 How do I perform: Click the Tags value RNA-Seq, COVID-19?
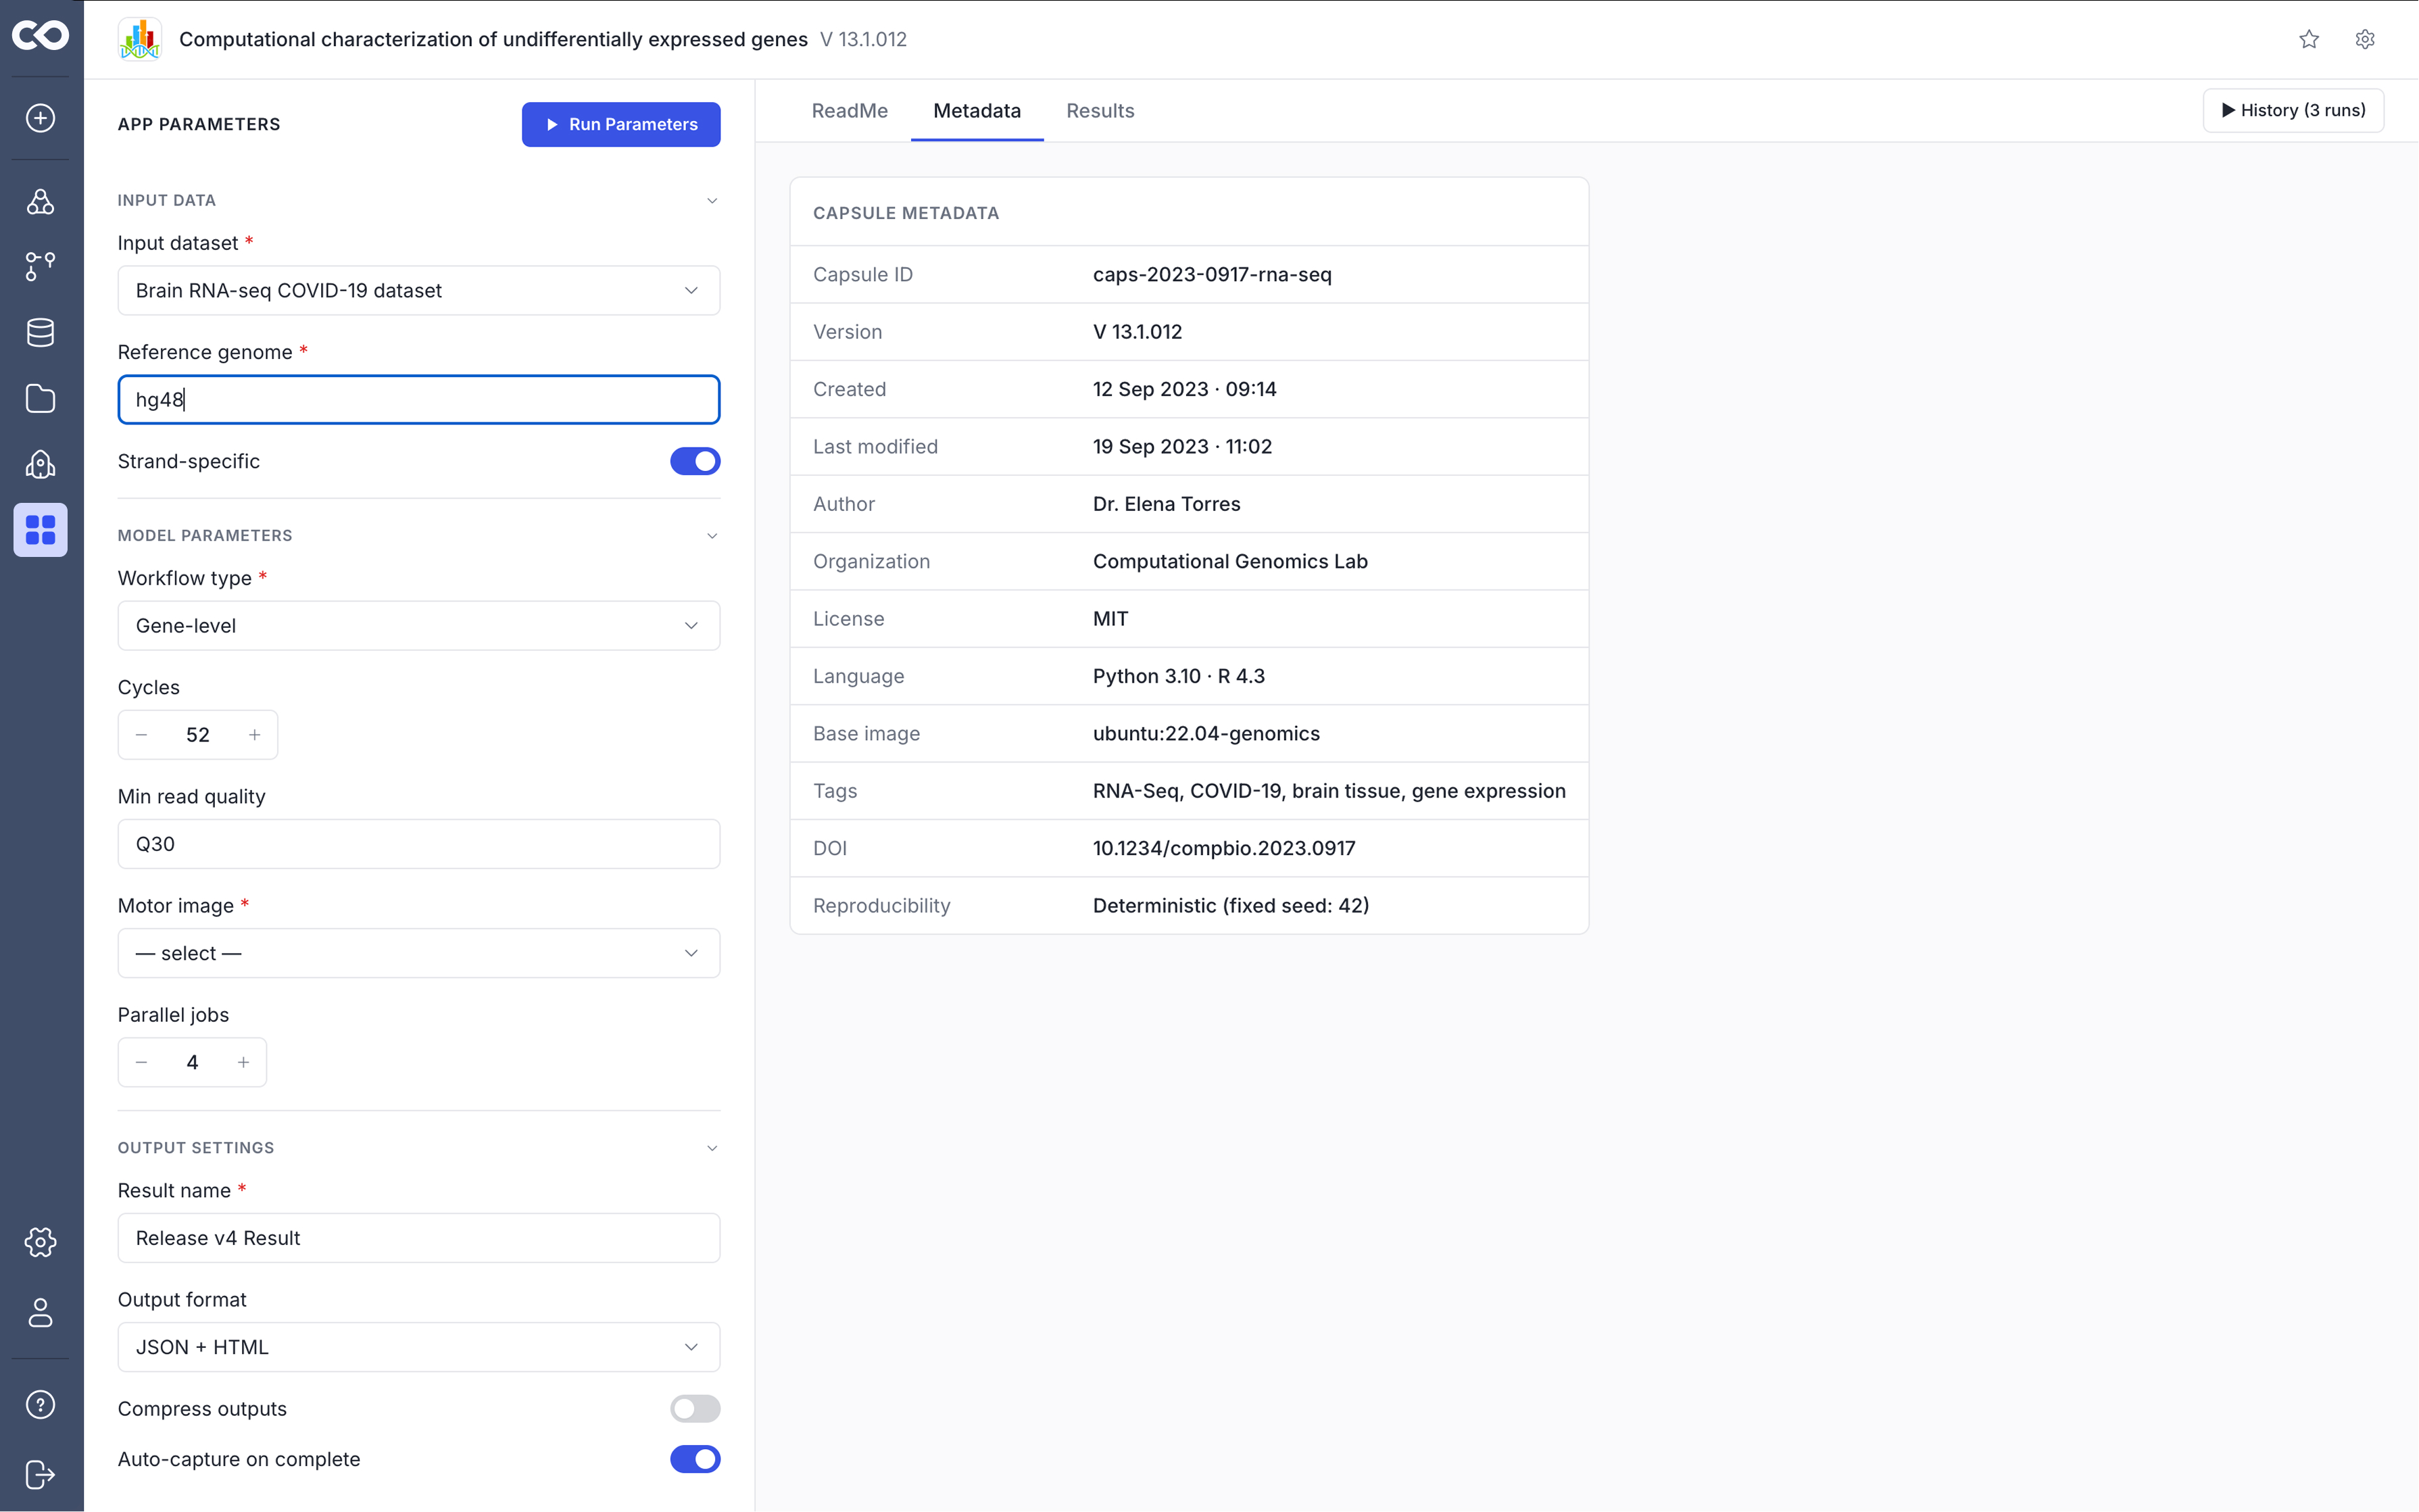(x=1329, y=791)
